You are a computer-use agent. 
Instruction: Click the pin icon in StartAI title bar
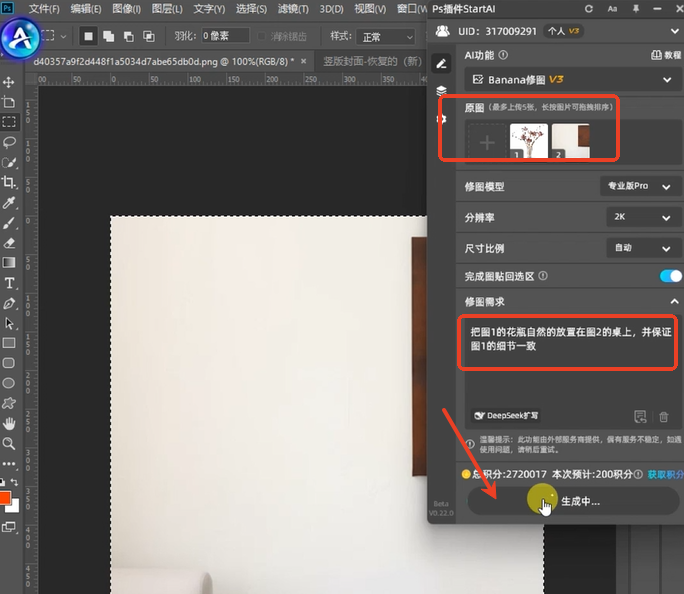pyautogui.click(x=636, y=9)
